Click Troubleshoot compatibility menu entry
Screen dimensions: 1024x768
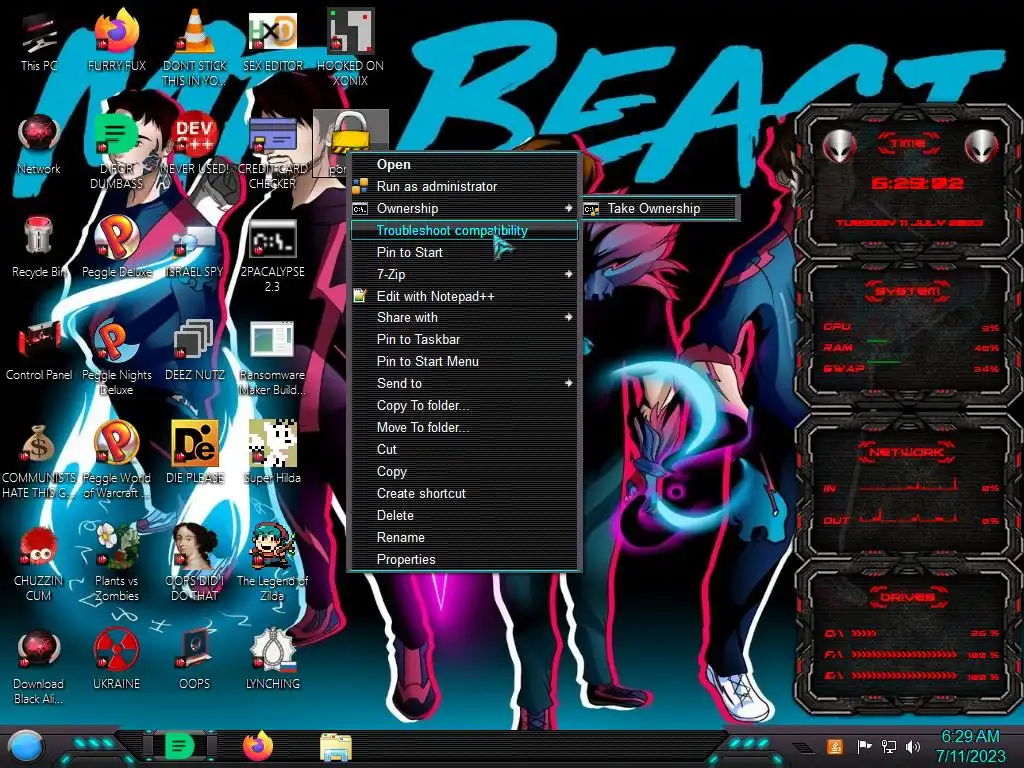point(464,231)
